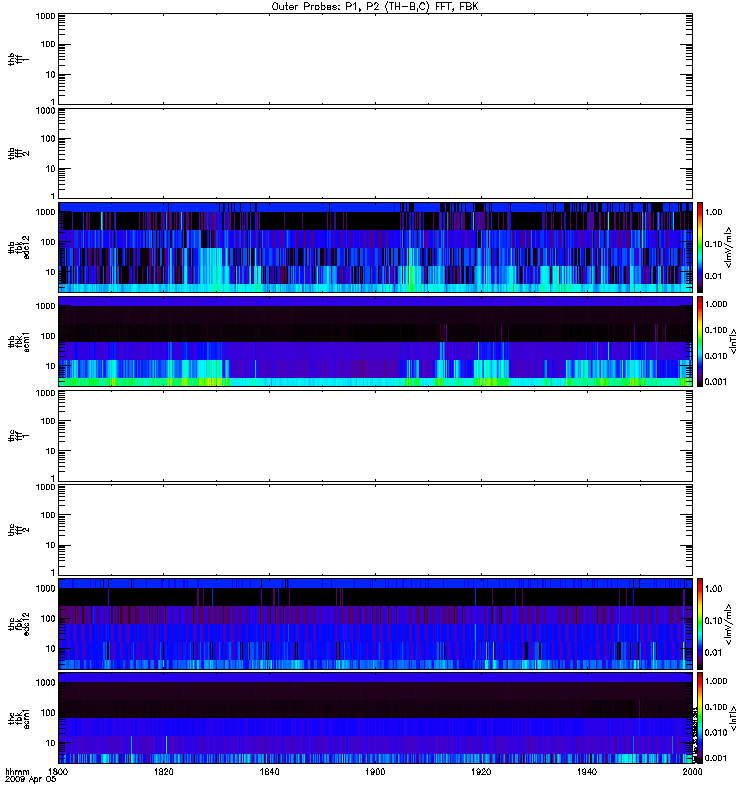Click the 1900 time axis label

(375, 771)
